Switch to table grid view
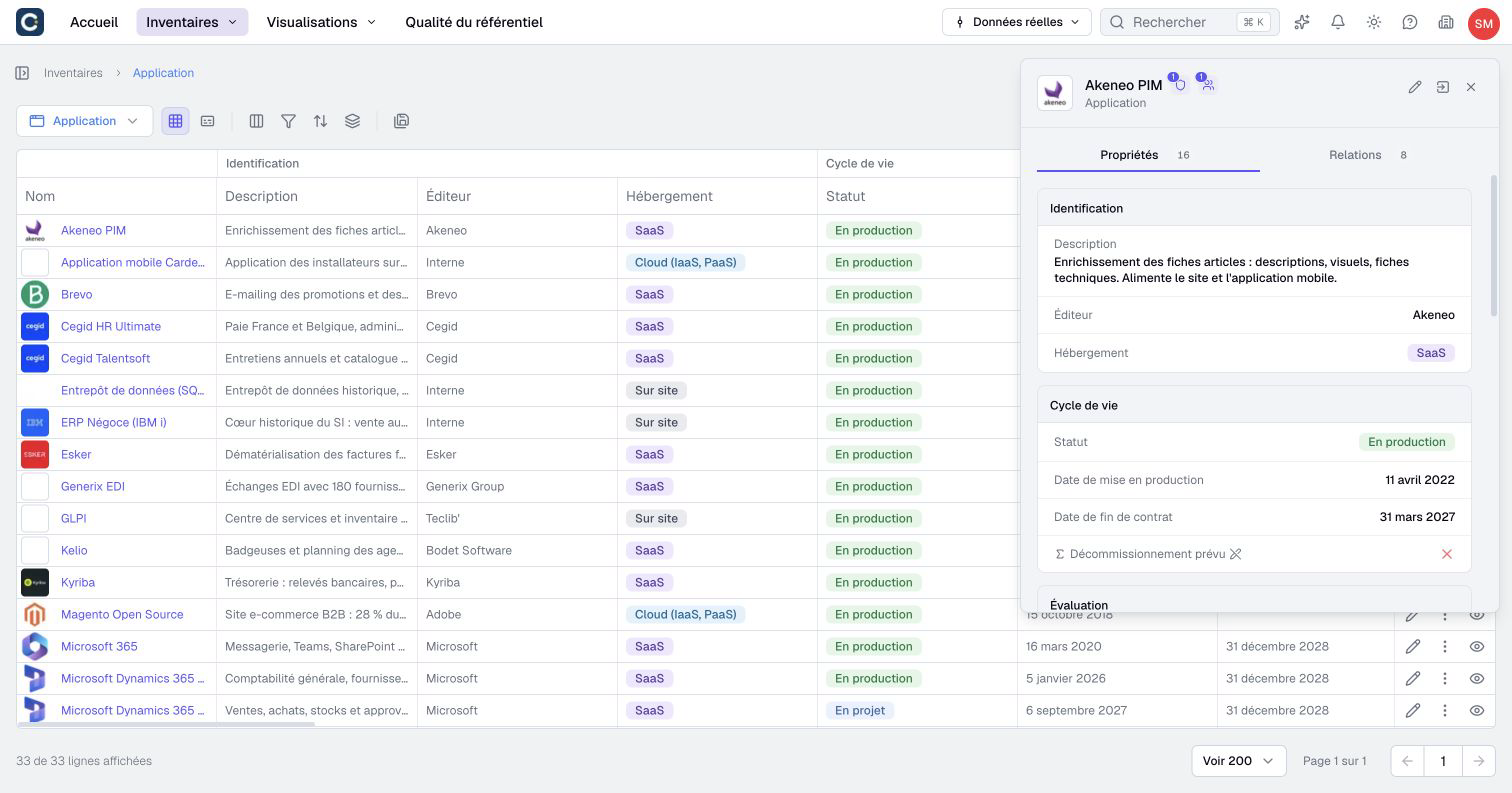This screenshot has height=793, width=1512. (x=175, y=121)
